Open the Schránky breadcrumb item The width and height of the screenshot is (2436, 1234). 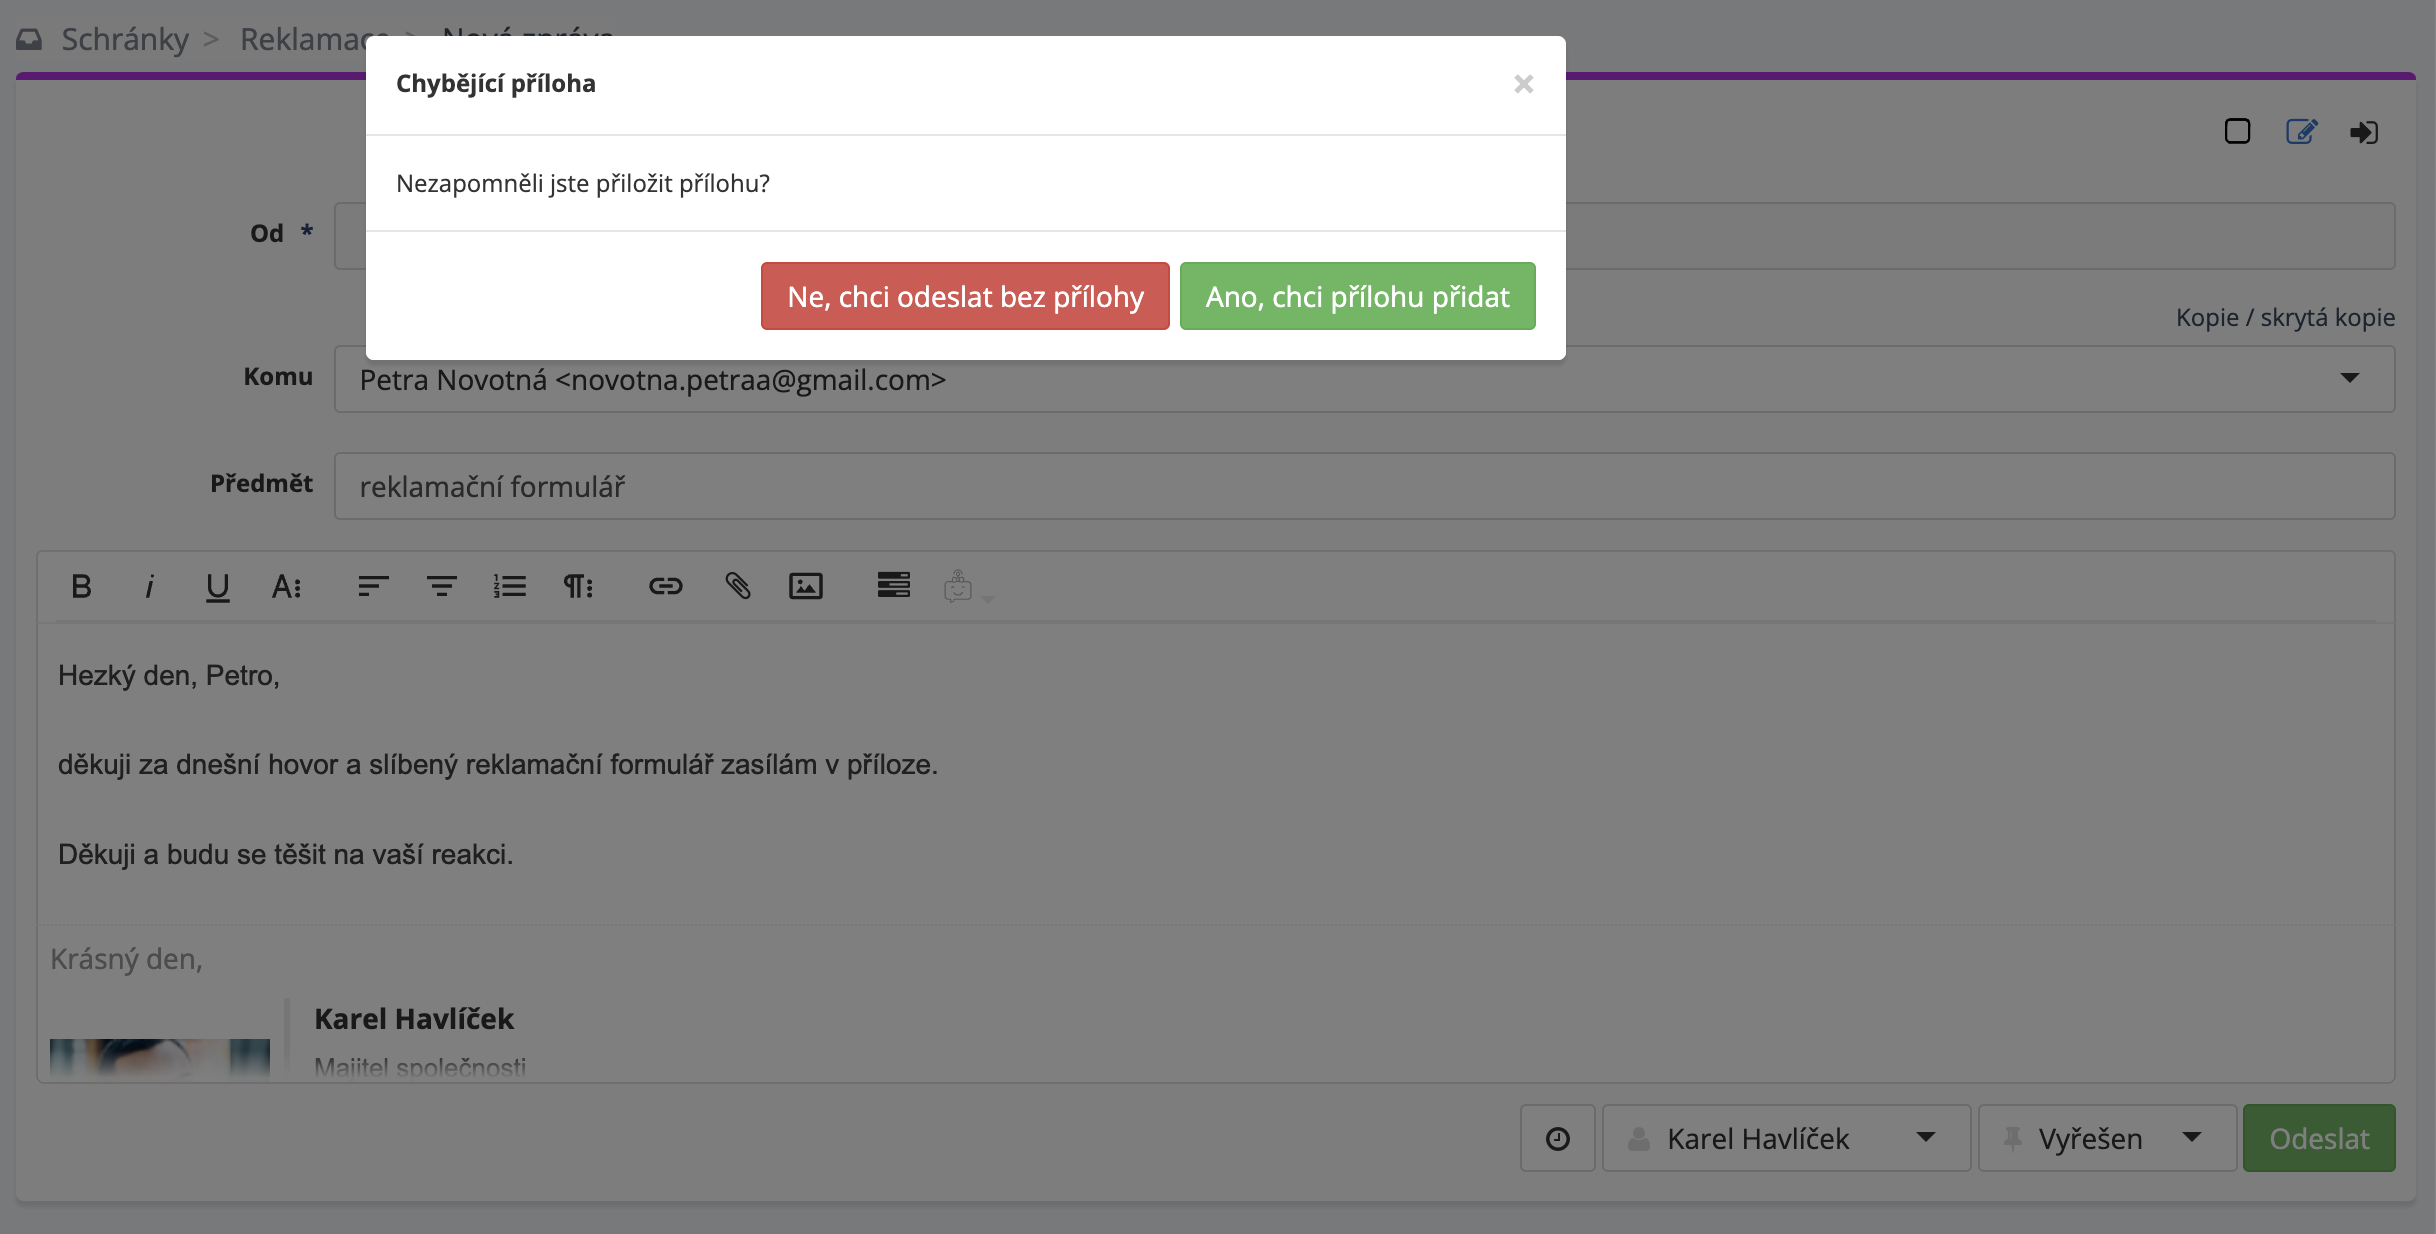pyautogui.click(x=124, y=39)
